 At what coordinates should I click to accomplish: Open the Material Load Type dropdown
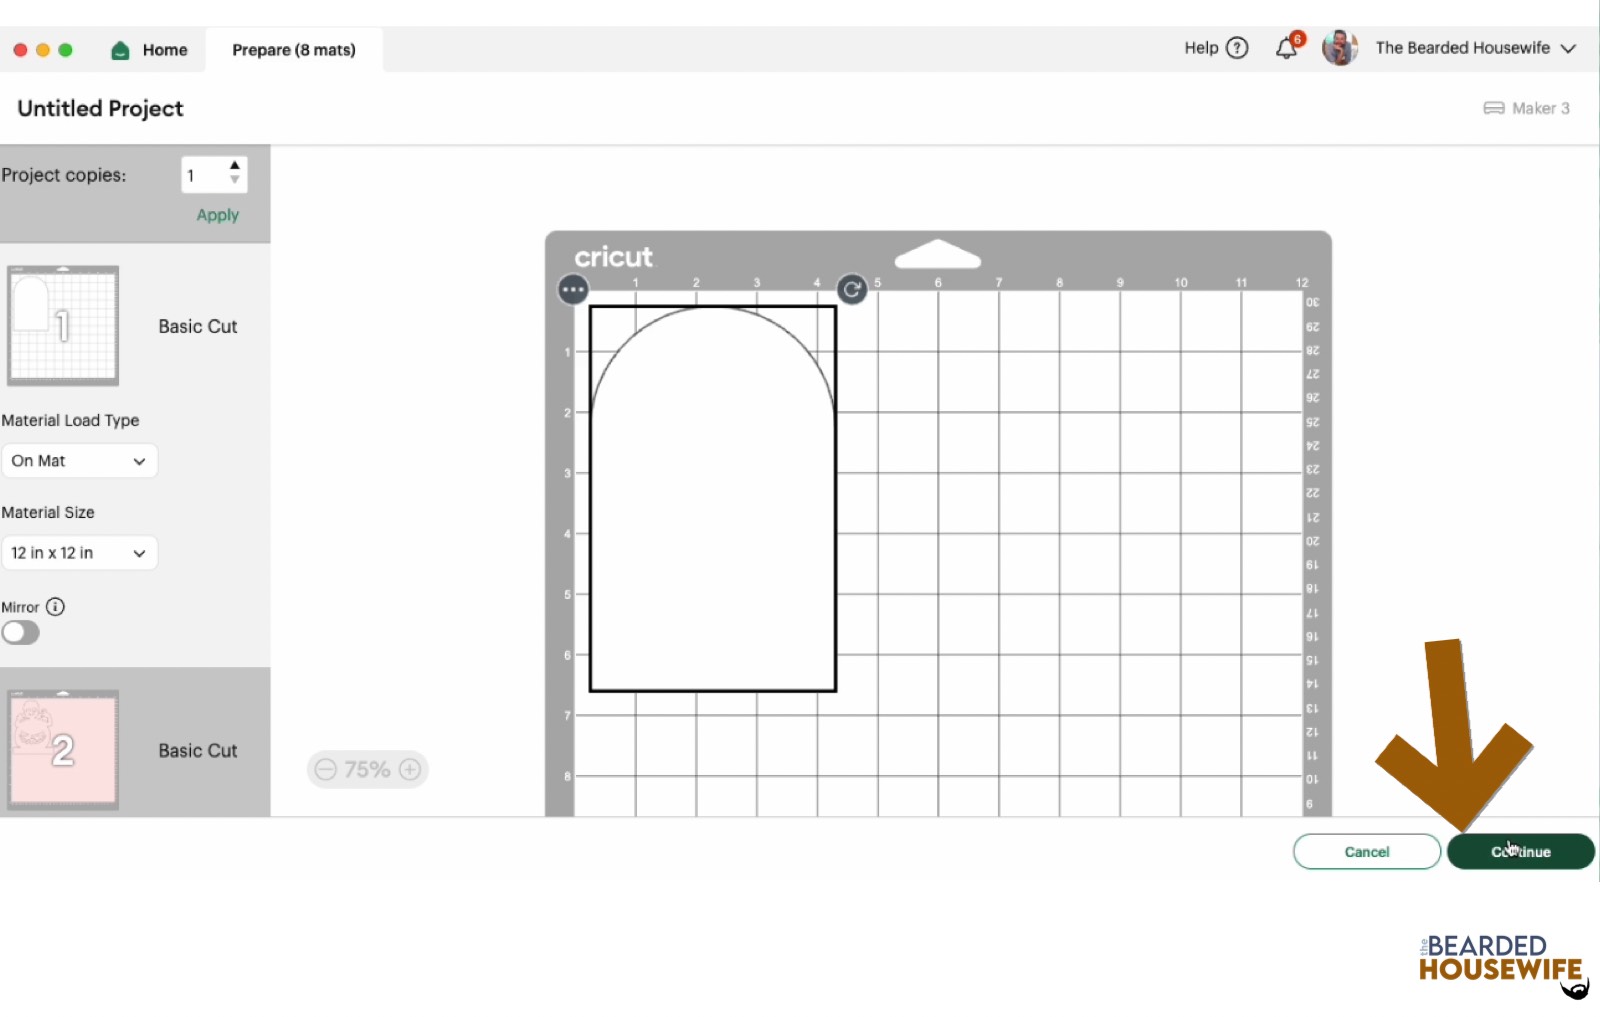(x=79, y=461)
